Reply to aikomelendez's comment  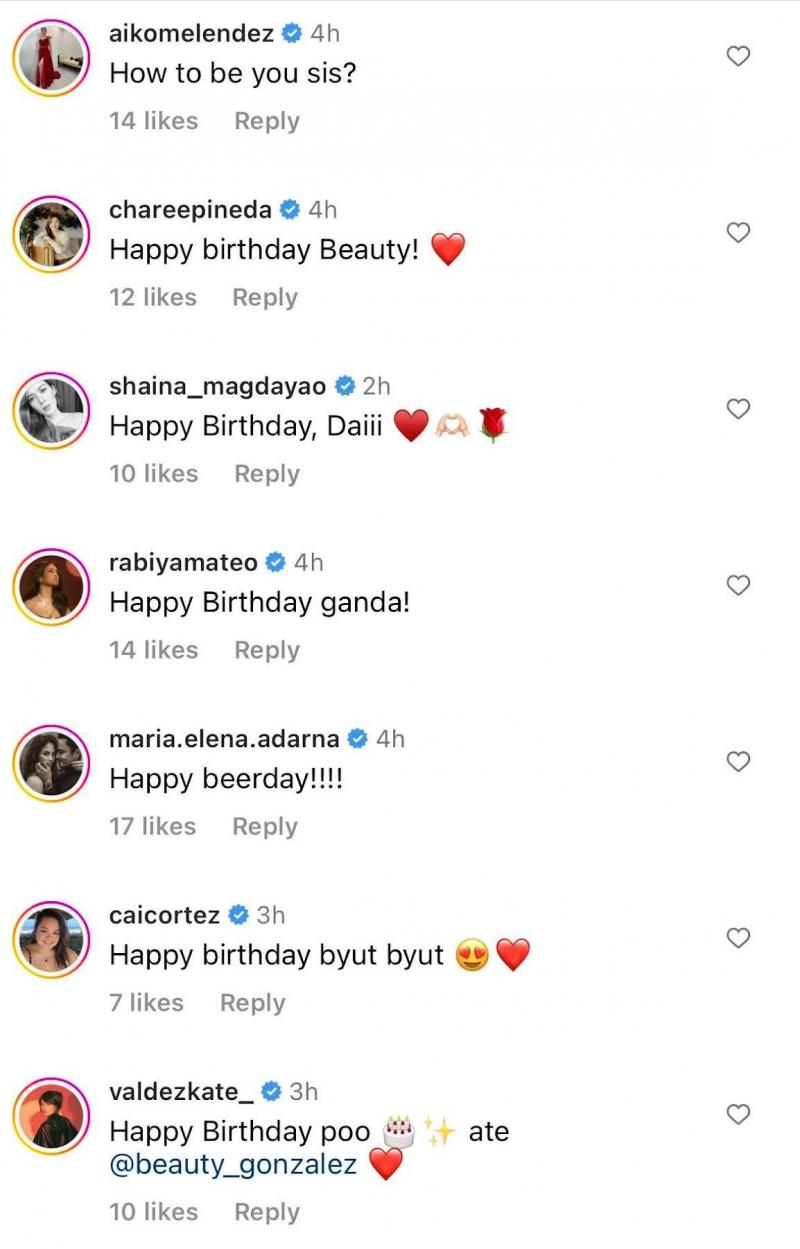tap(266, 121)
